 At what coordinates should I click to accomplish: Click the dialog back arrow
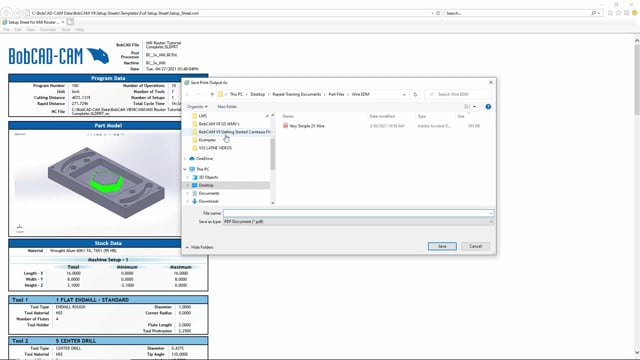[x=187, y=94]
